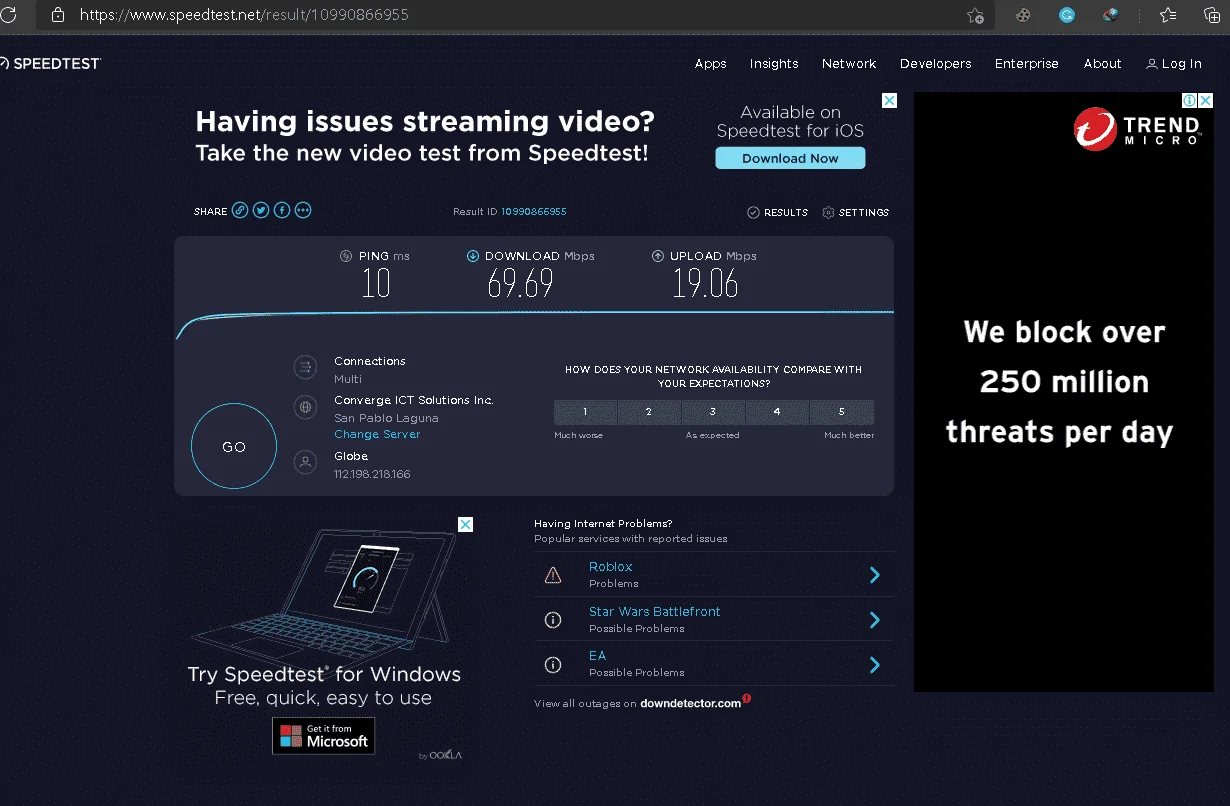Share result on Facebook icon
The height and width of the screenshot is (806, 1230).
pos(282,210)
